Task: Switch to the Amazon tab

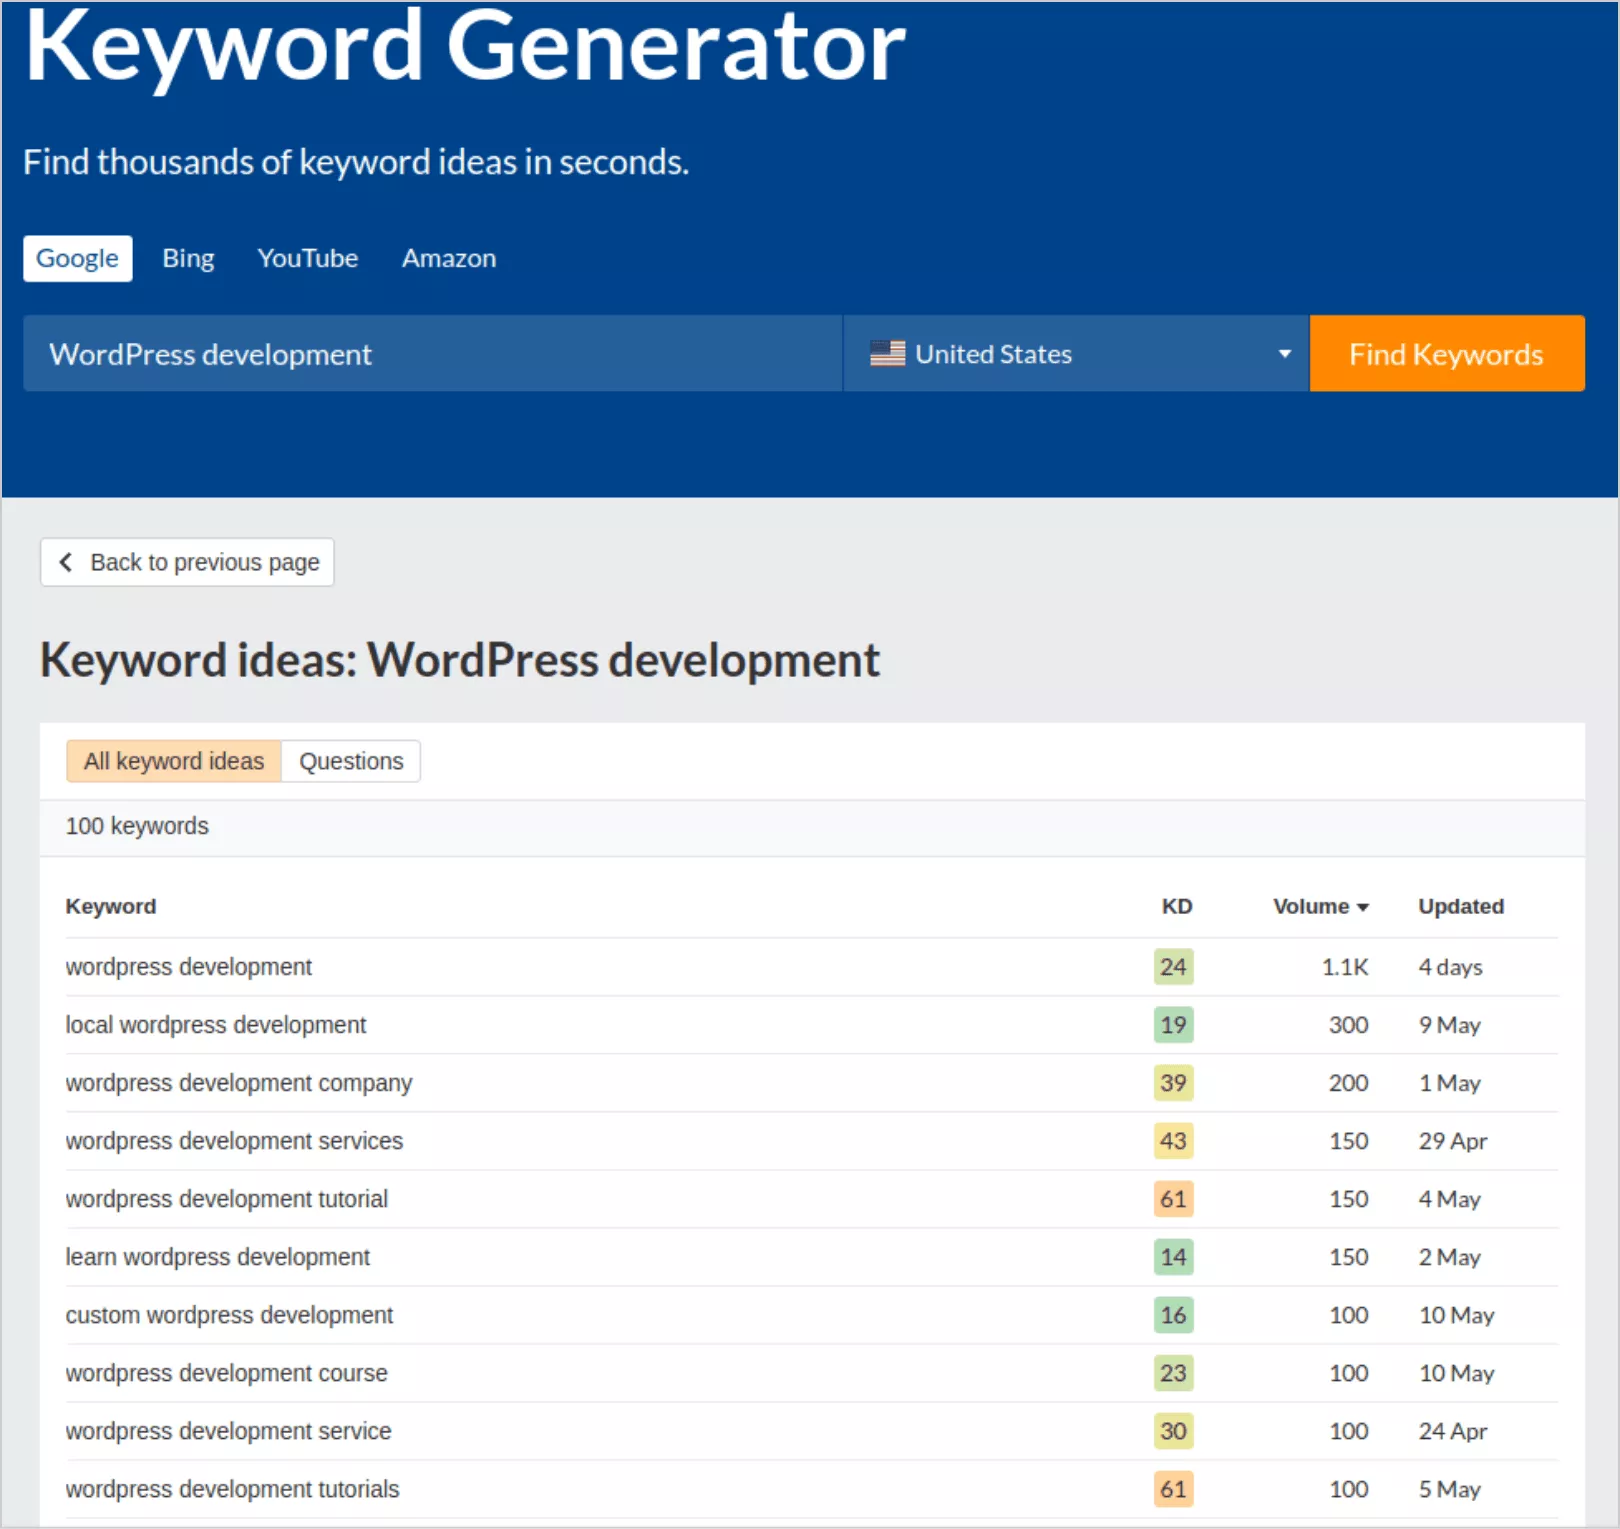Action: pyautogui.click(x=449, y=259)
